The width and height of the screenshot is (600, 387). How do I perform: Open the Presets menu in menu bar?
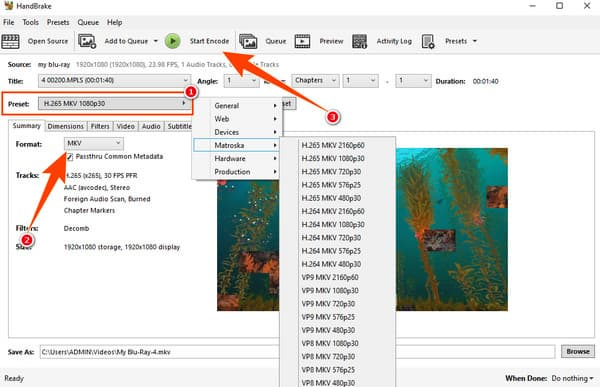coord(58,22)
